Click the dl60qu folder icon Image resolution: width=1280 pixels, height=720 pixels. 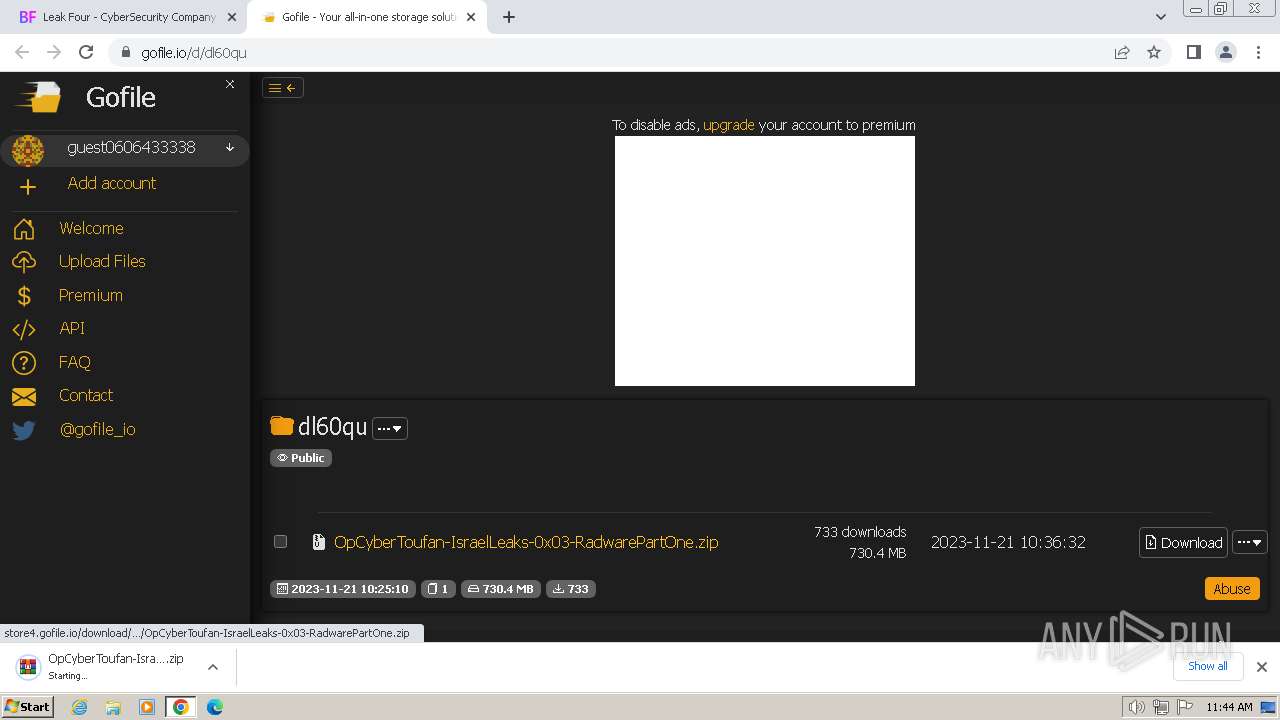tap(282, 426)
